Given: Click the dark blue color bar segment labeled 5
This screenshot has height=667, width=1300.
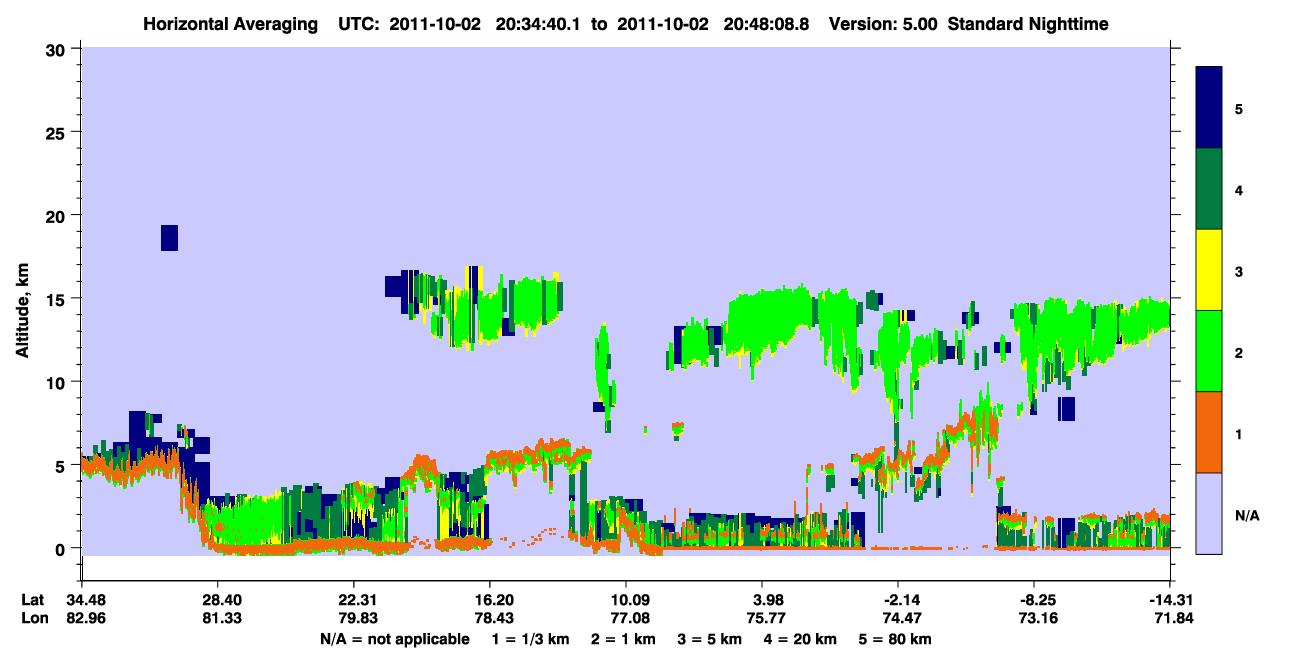Looking at the screenshot, I should pos(1209,108).
